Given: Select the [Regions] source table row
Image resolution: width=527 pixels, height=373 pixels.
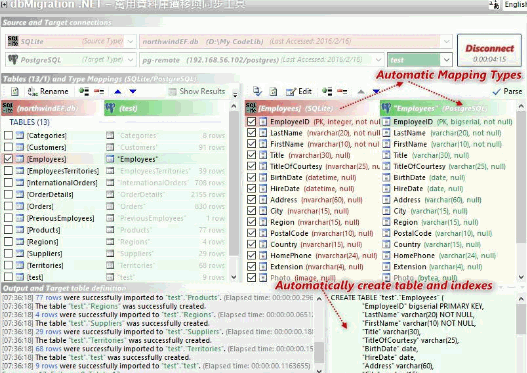Looking at the screenshot, I should pos(52,242).
